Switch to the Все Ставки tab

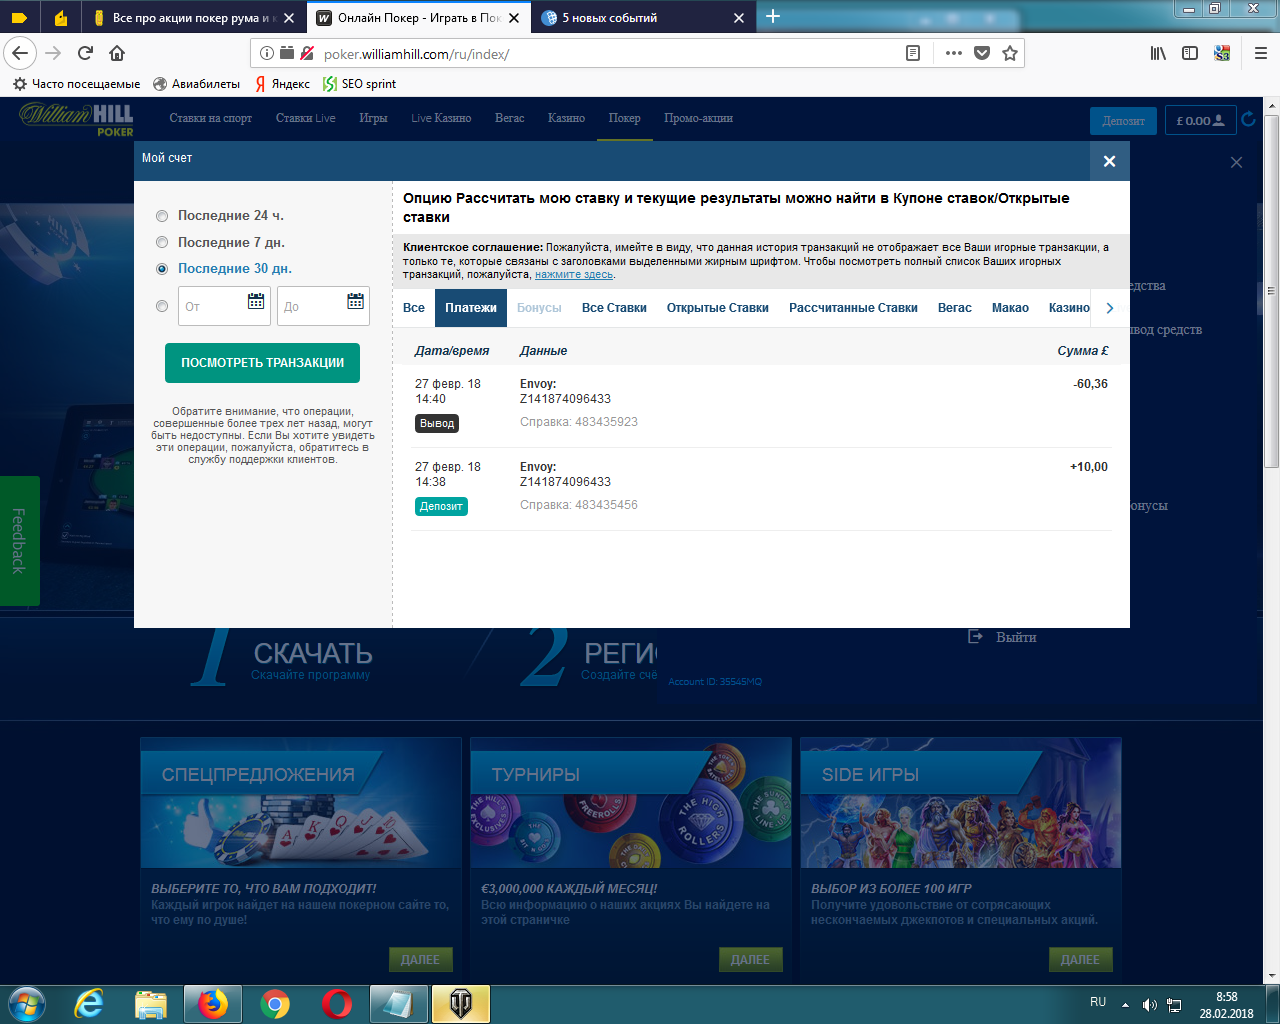point(614,308)
